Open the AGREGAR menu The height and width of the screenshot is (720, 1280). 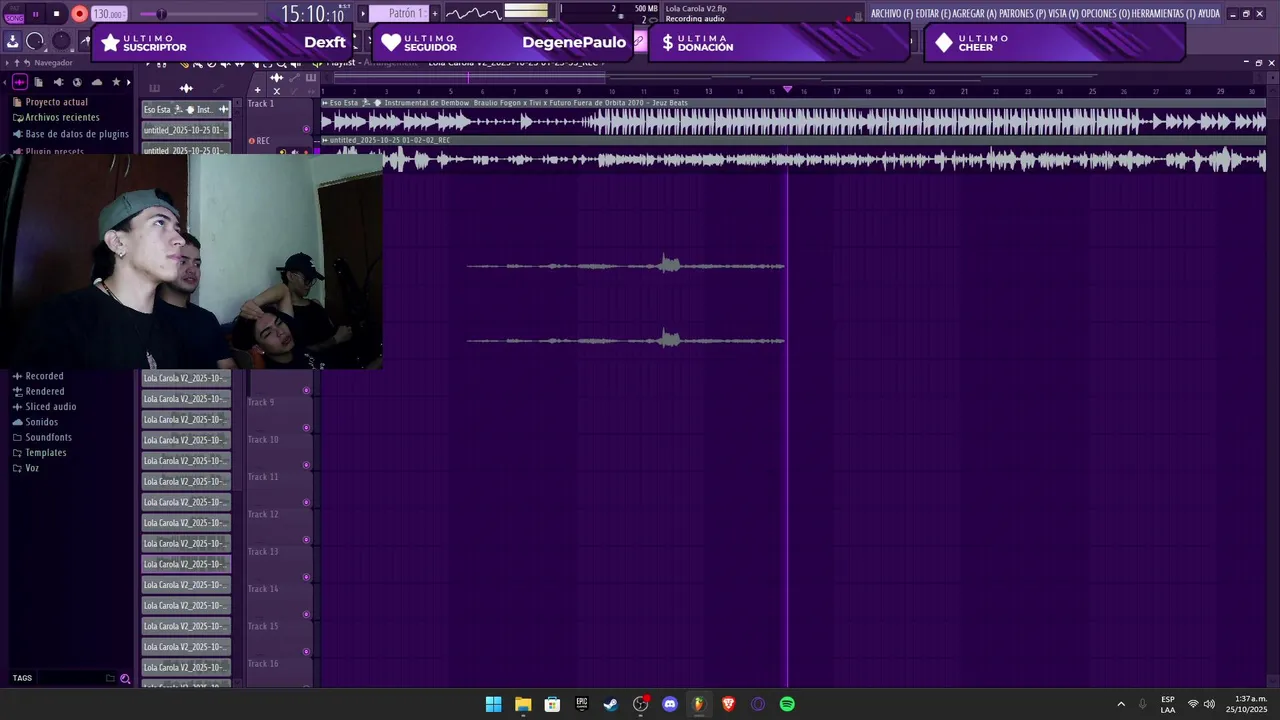tap(975, 14)
